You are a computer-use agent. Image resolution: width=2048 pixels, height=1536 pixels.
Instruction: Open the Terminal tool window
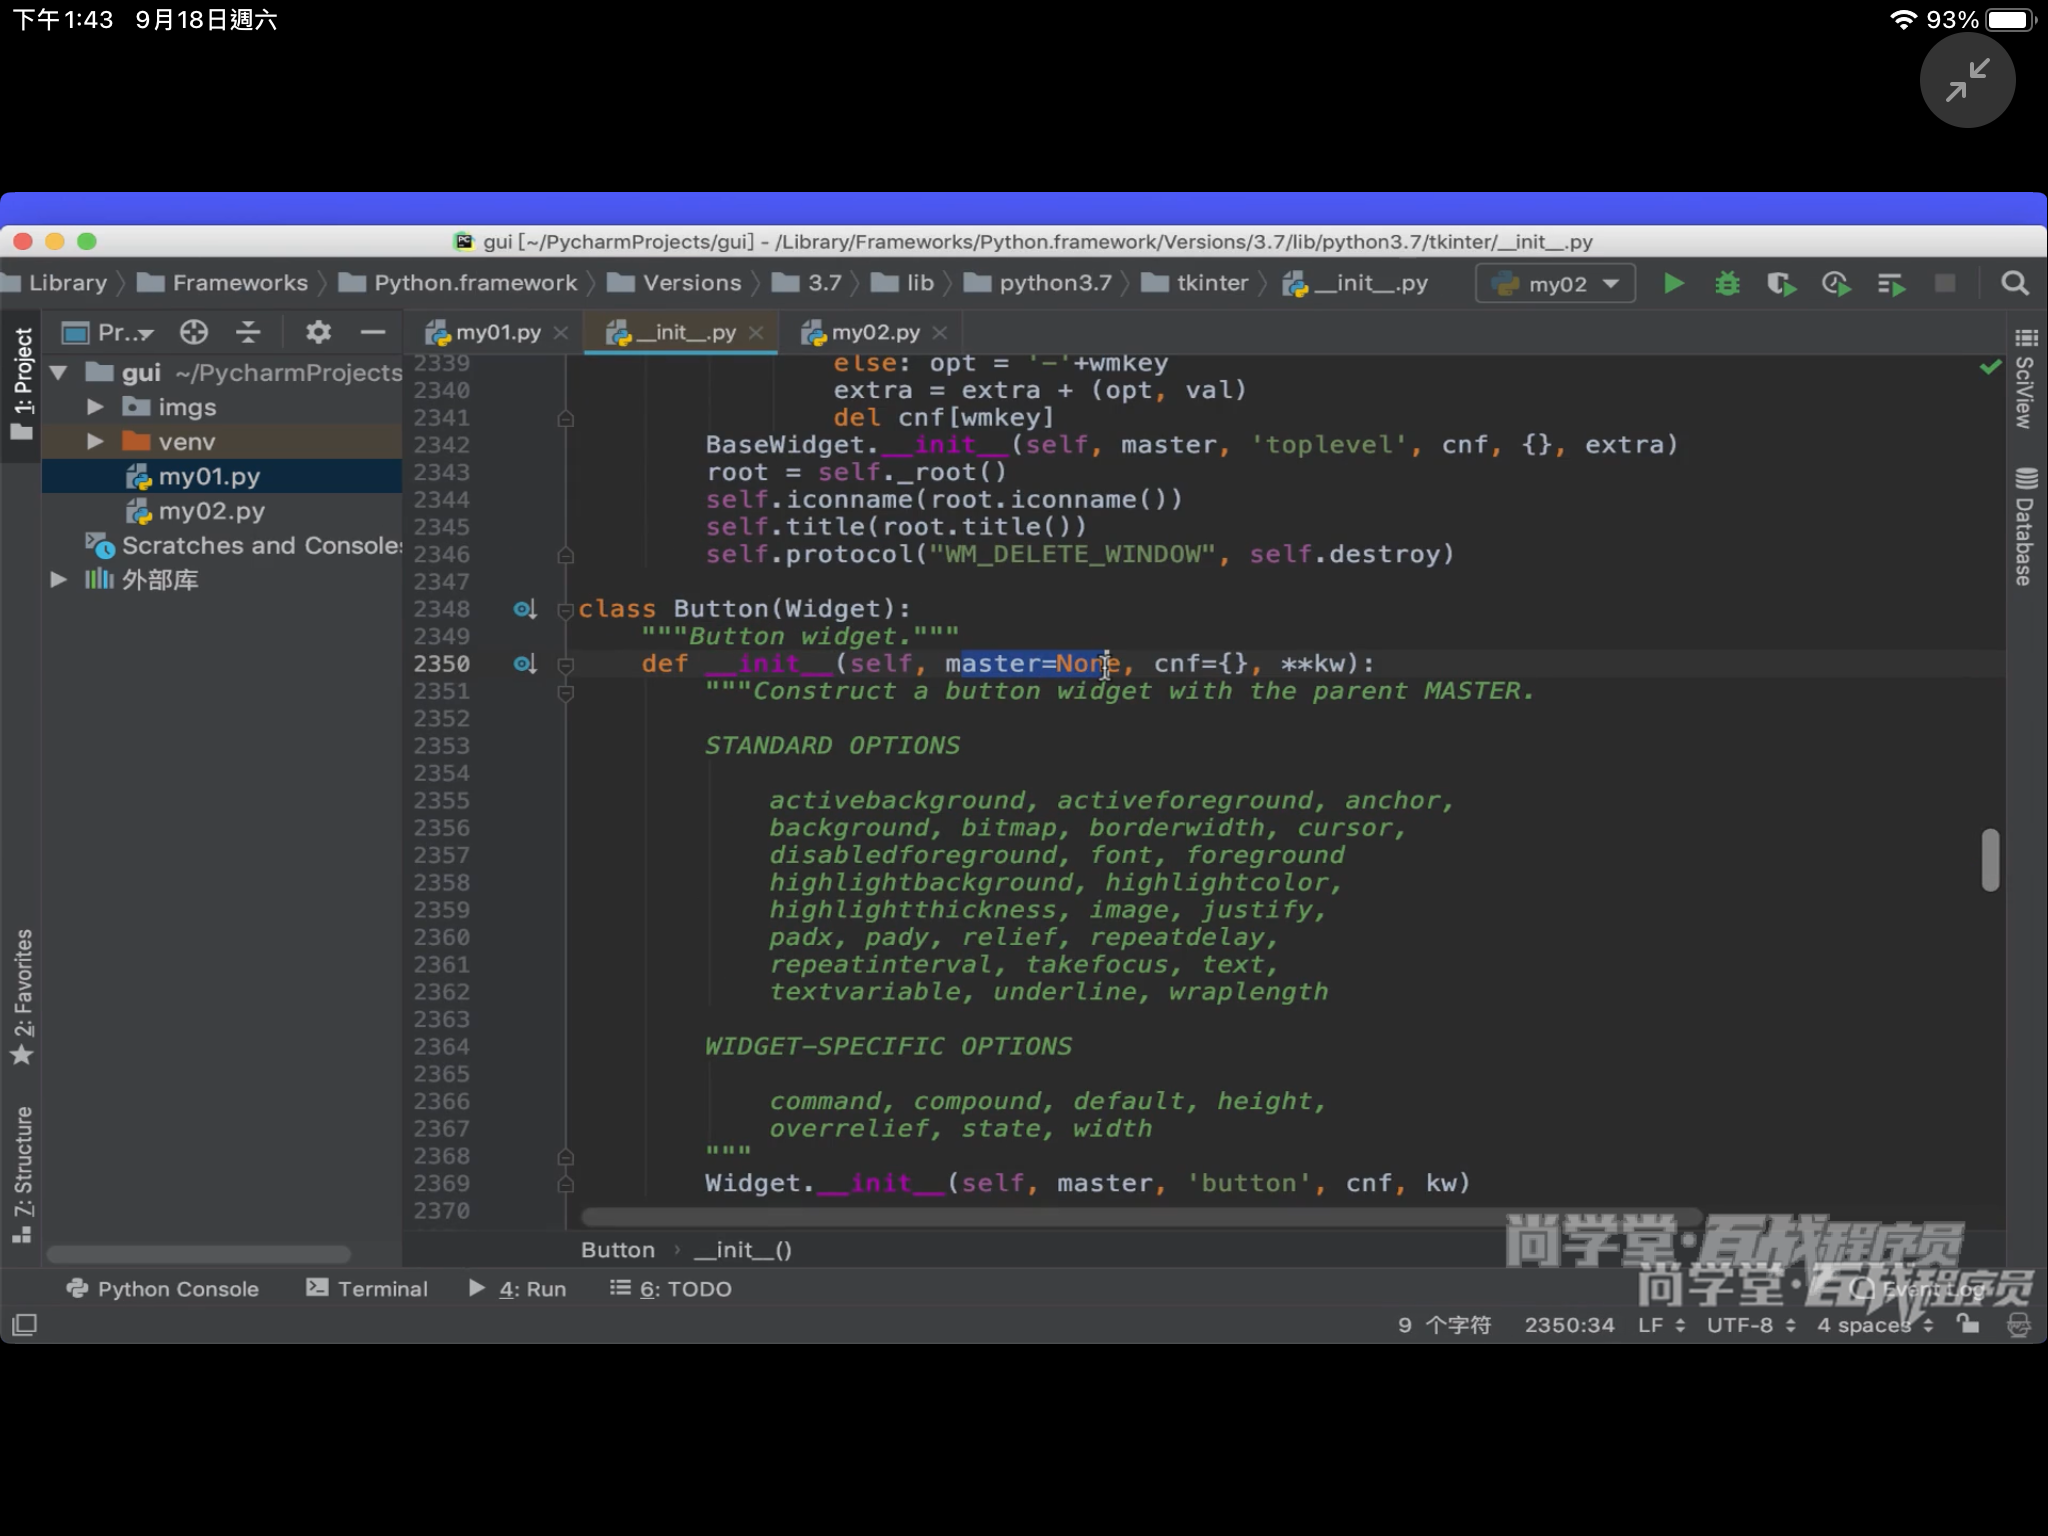point(367,1289)
